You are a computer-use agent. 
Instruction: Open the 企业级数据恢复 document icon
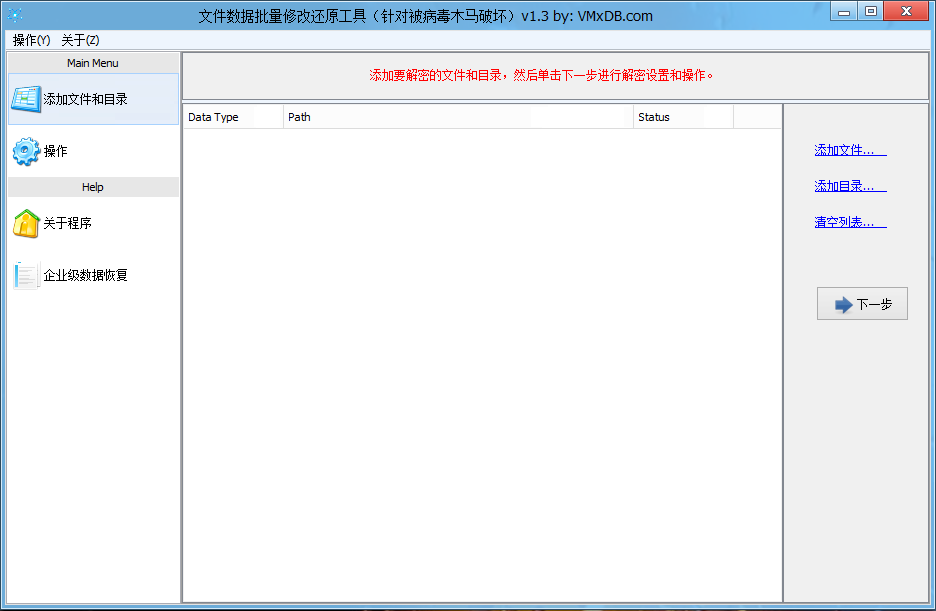[x=26, y=275]
